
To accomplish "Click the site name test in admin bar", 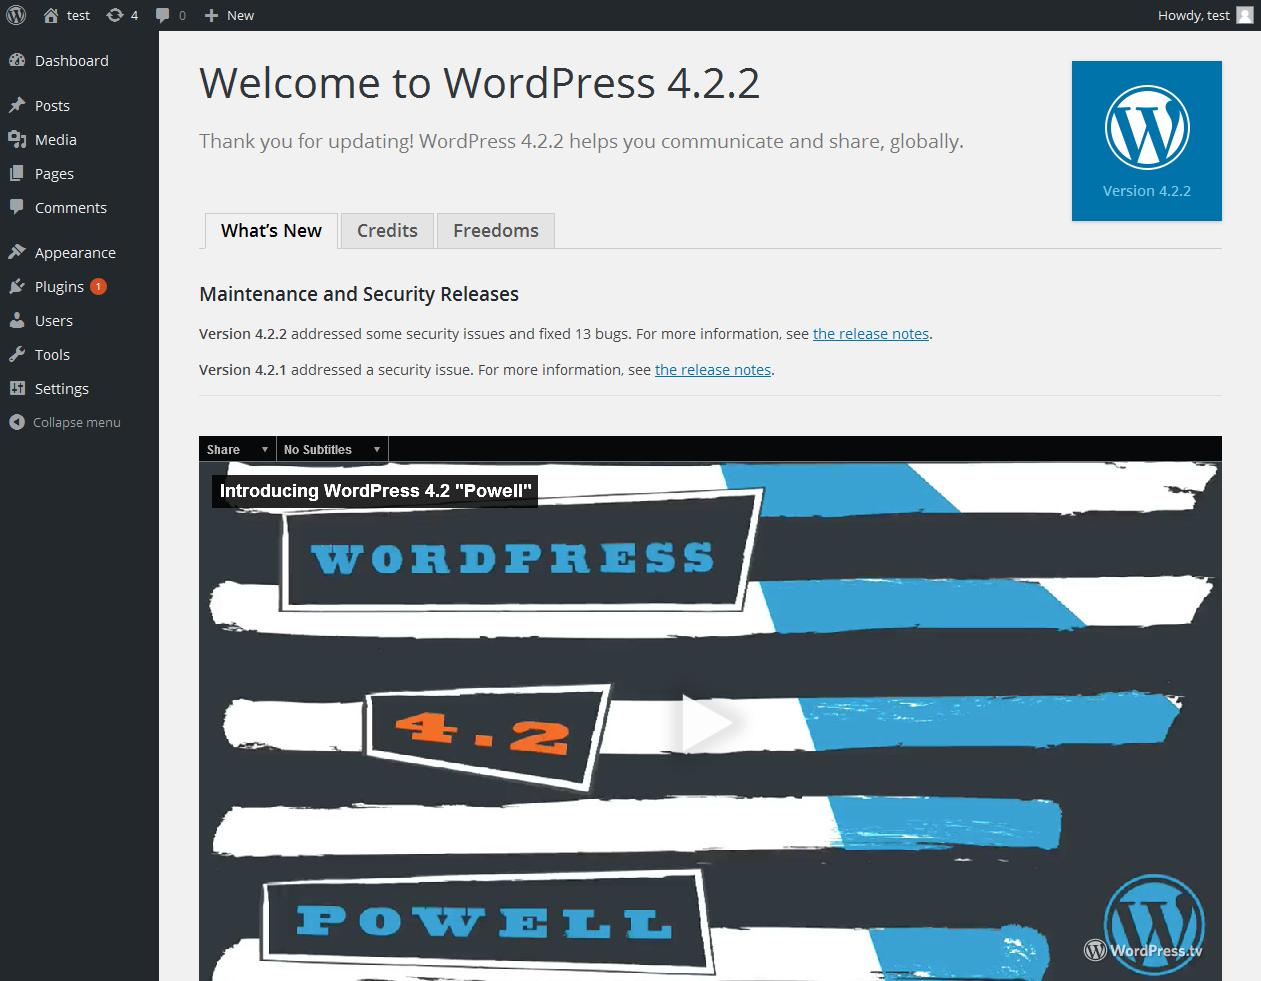I will 78,15.
